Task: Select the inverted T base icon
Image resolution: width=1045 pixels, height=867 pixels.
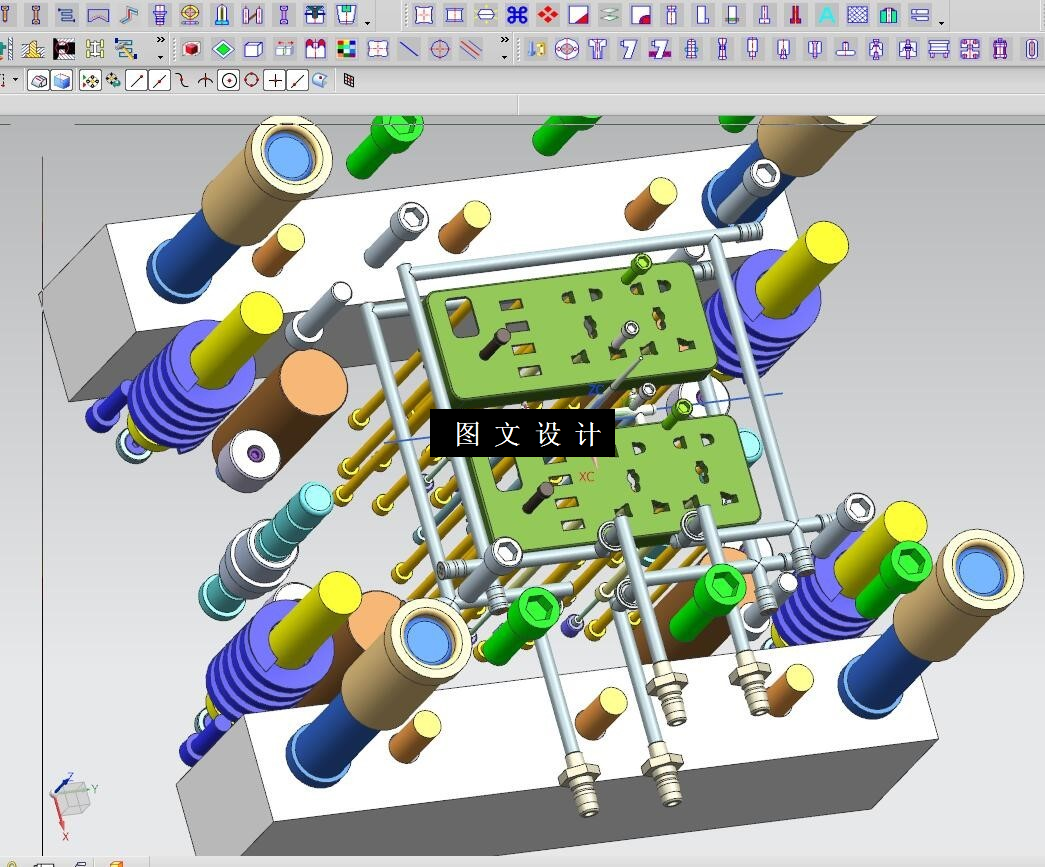Action: [846, 49]
